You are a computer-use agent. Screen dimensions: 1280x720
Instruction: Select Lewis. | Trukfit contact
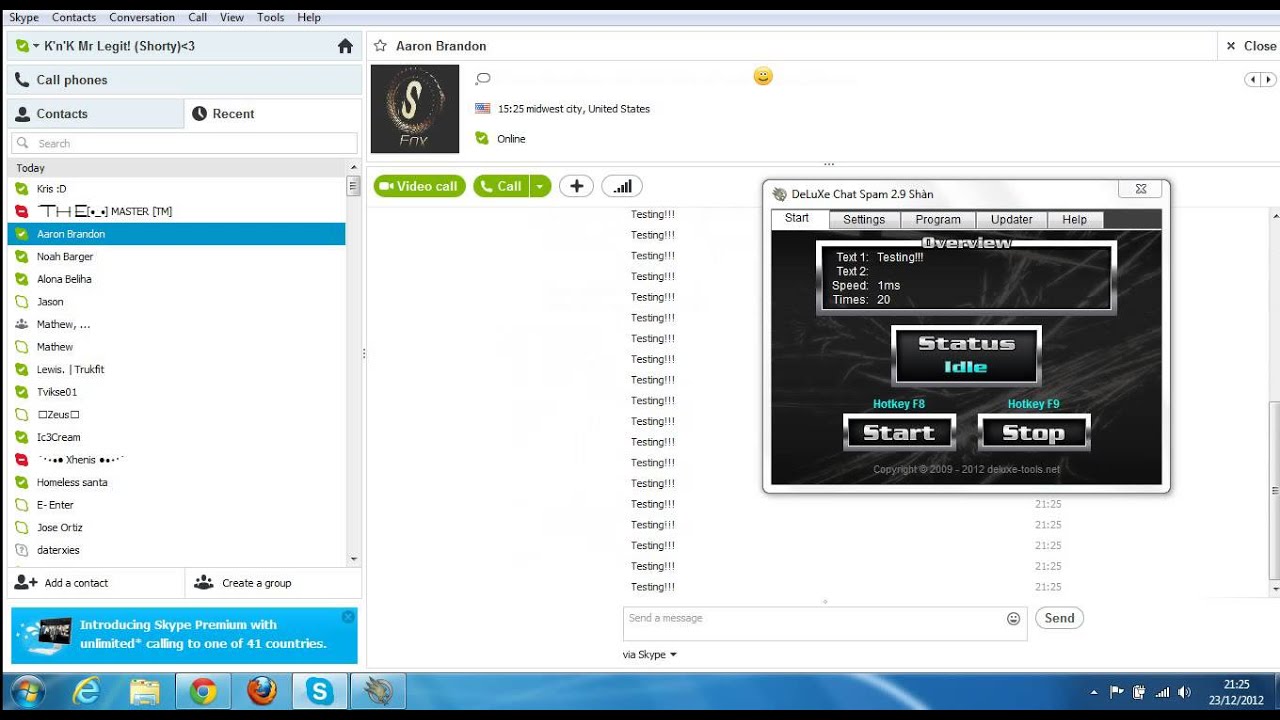177,369
